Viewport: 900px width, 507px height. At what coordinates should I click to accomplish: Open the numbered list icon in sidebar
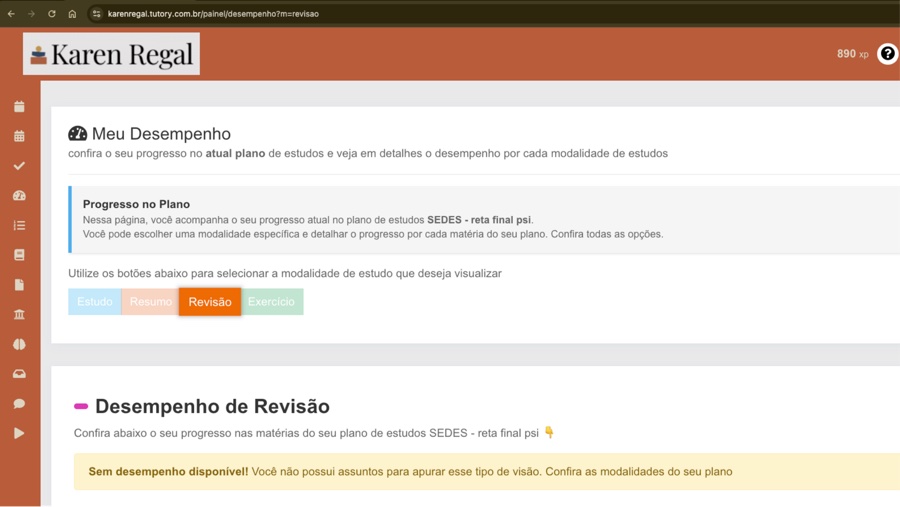20,225
